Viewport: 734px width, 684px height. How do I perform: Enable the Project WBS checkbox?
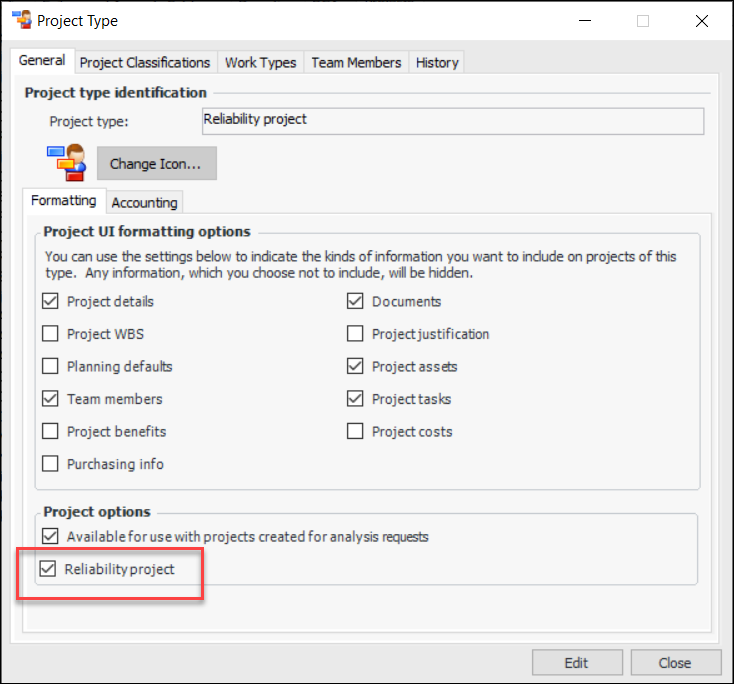[51, 334]
